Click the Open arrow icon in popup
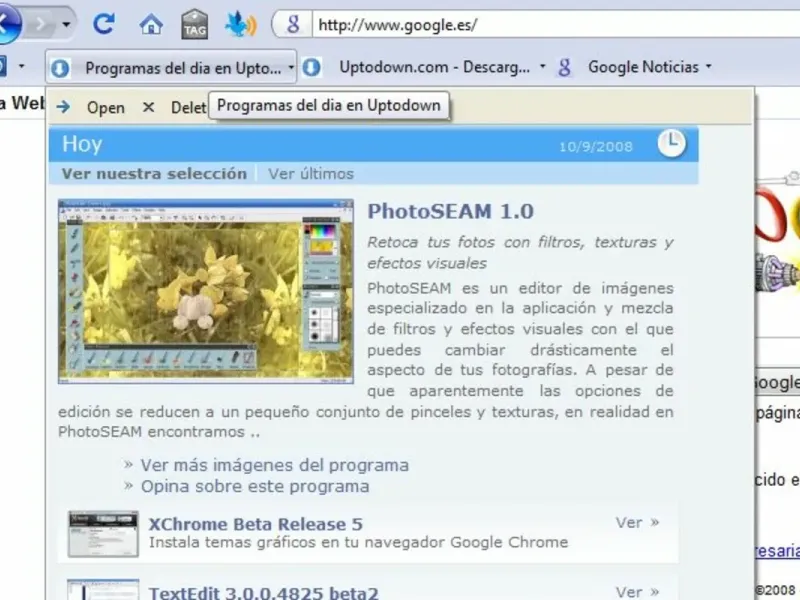 tap(63, 107)
